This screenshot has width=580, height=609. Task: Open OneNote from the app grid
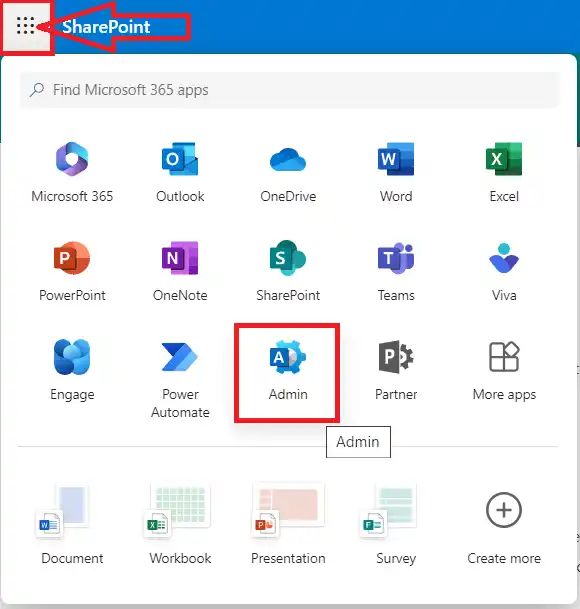pos(180,272)
